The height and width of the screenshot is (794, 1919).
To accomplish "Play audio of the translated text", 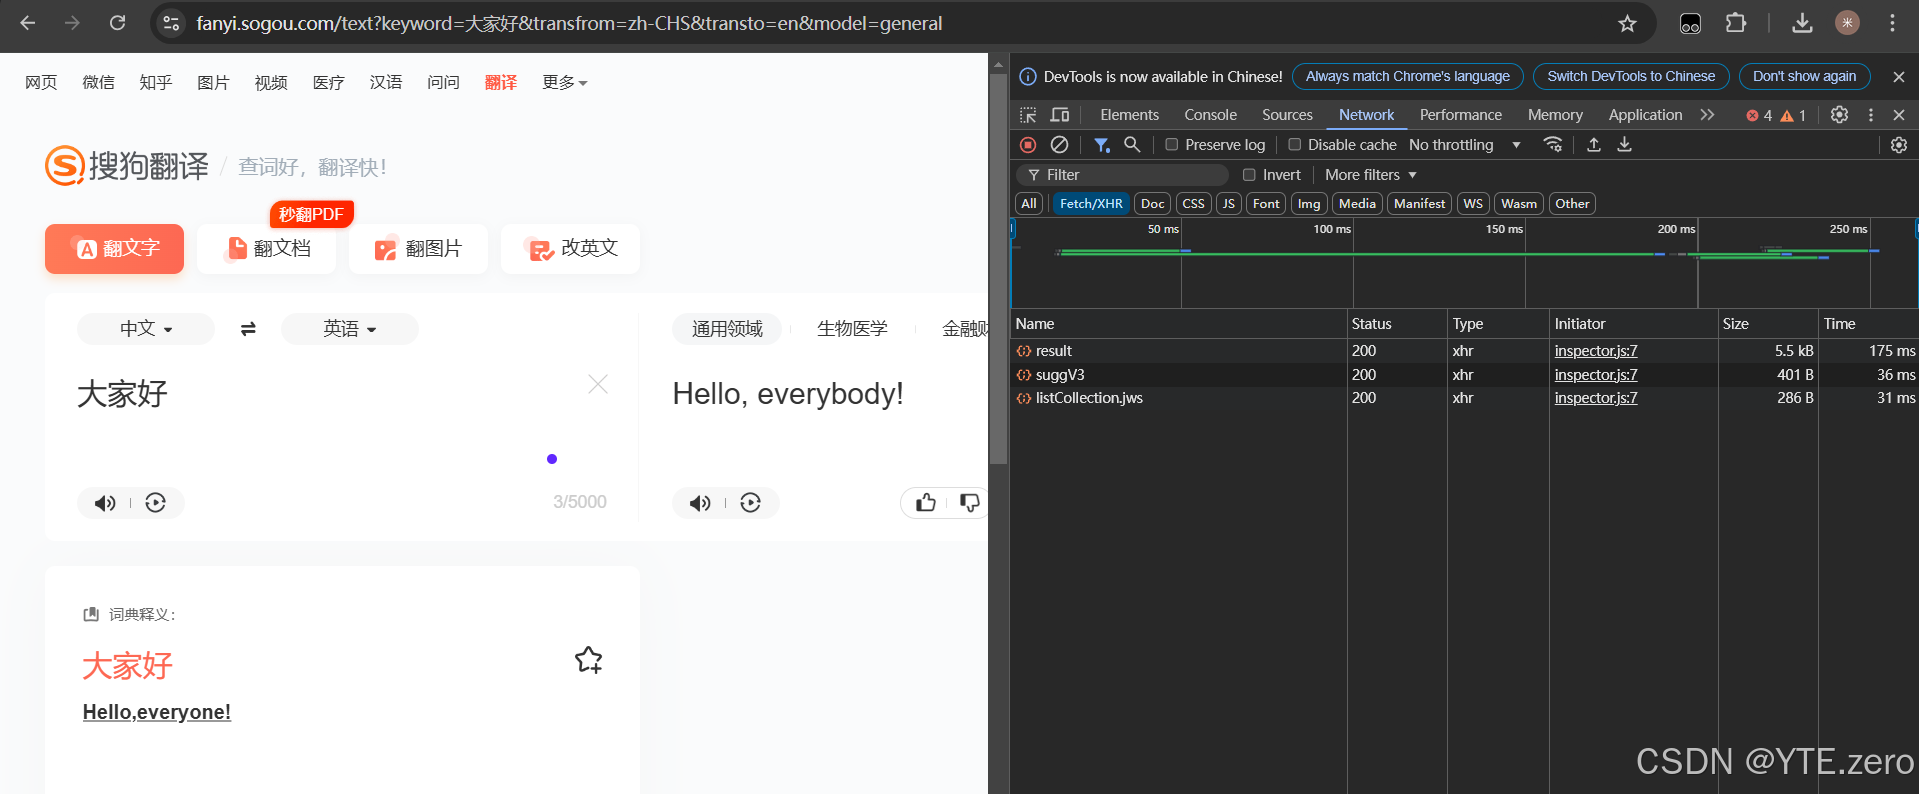I will click(700, 503).
